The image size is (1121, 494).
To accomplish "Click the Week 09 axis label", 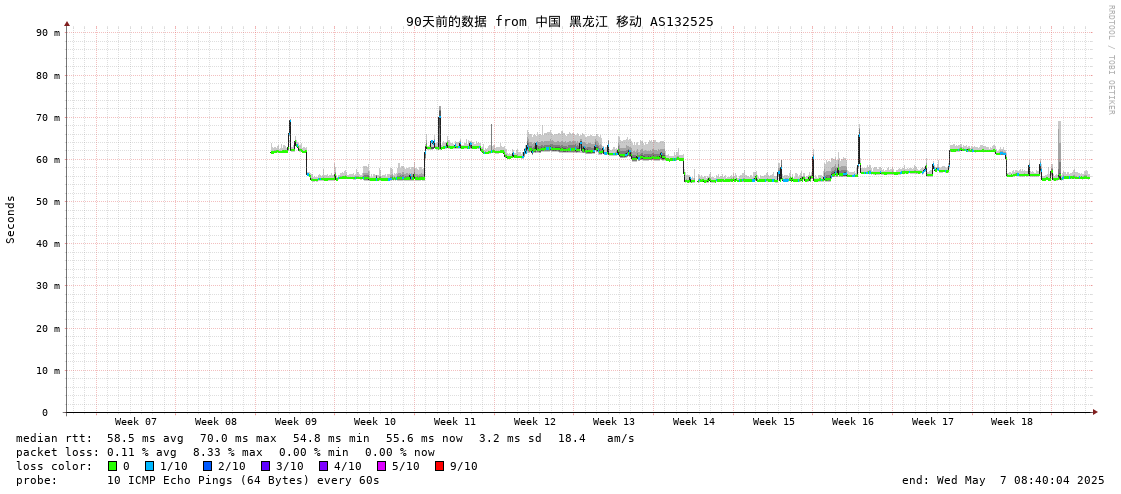I will [x=296, y=422].
